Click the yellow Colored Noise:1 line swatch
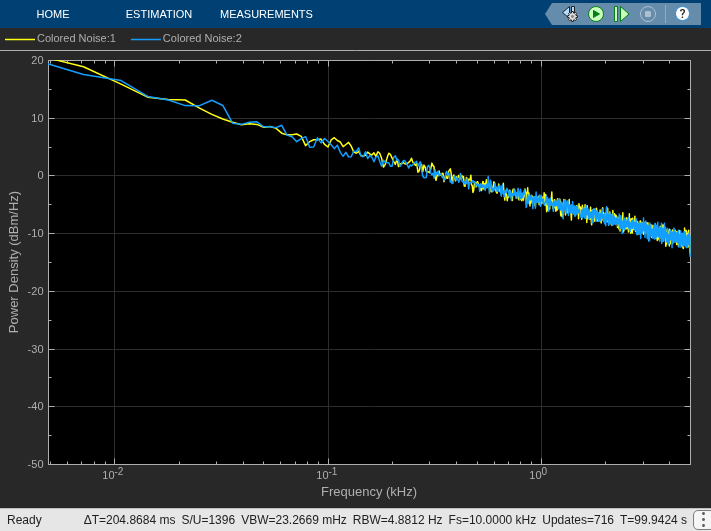Screen dimensions: 711x531 pyautogui.click(x=19, y=39)
